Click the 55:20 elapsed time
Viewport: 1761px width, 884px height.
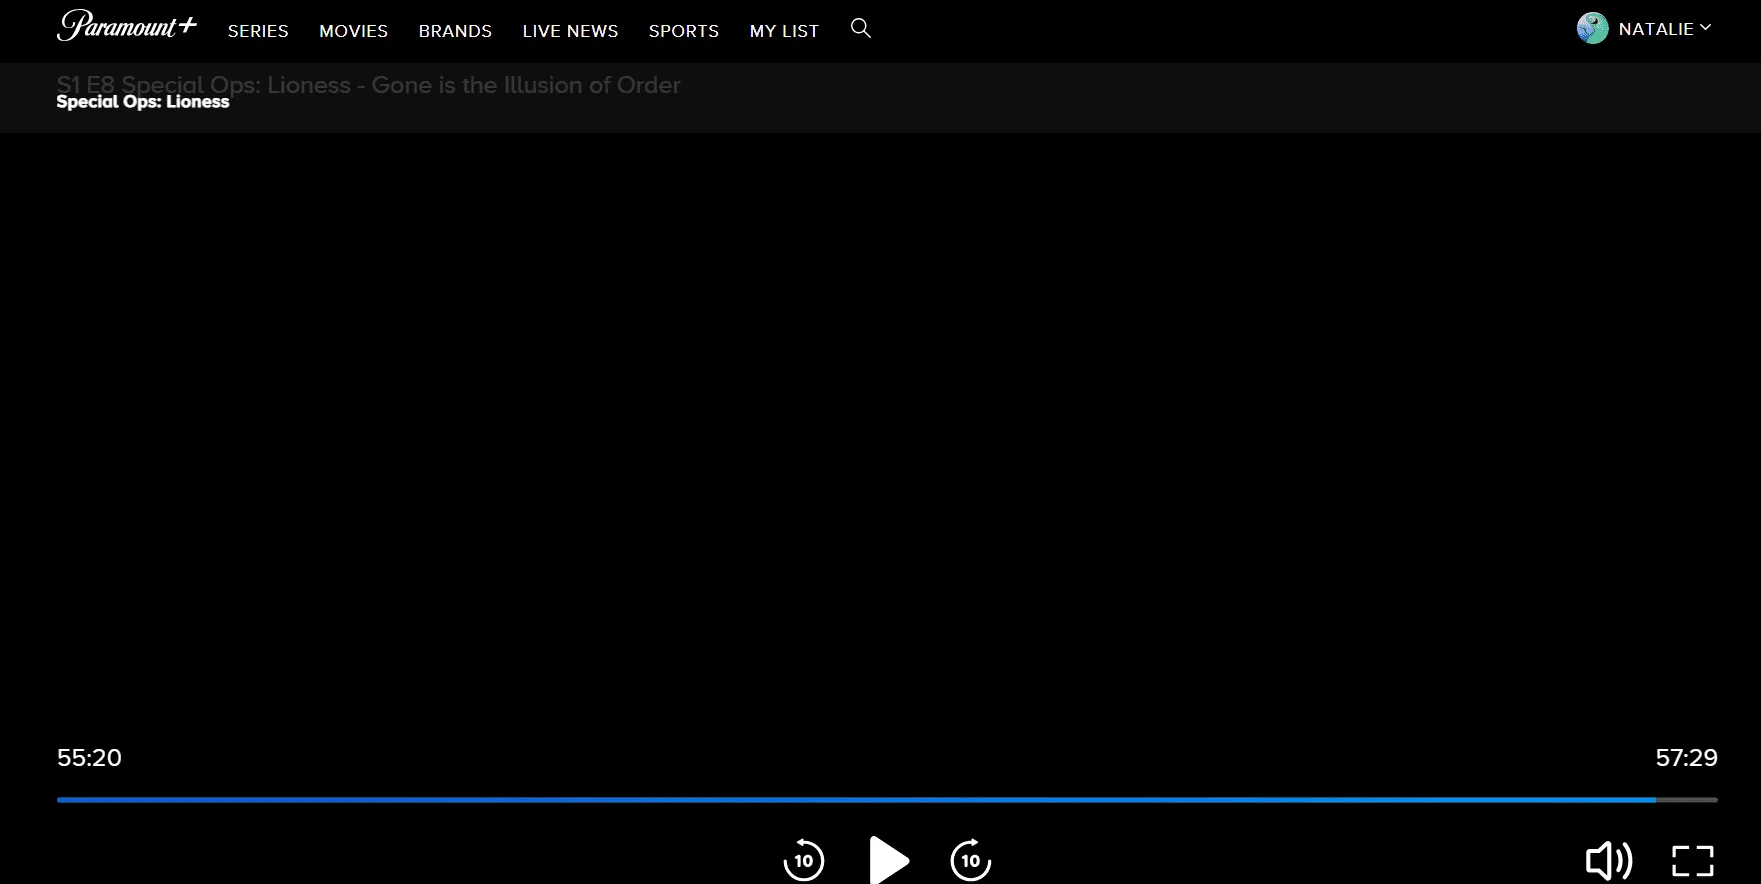89,758
